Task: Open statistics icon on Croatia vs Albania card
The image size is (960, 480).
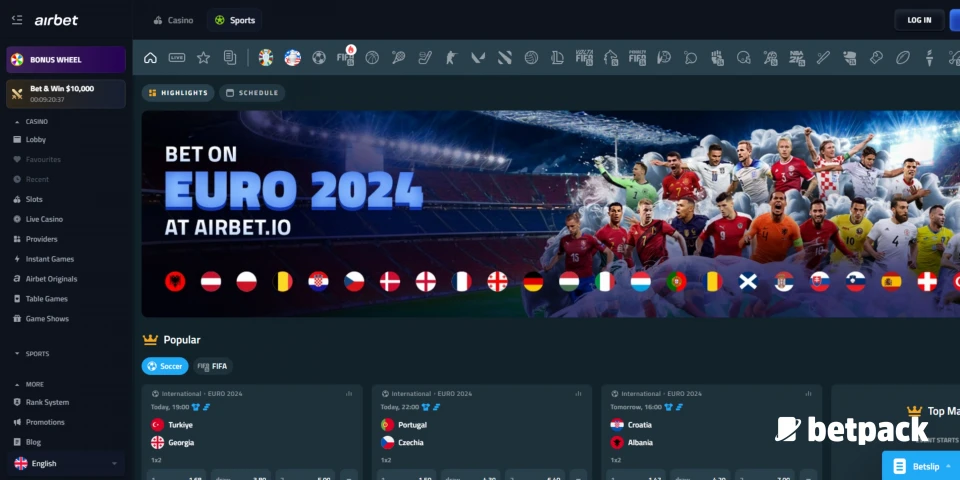Action: pos(808,394)
